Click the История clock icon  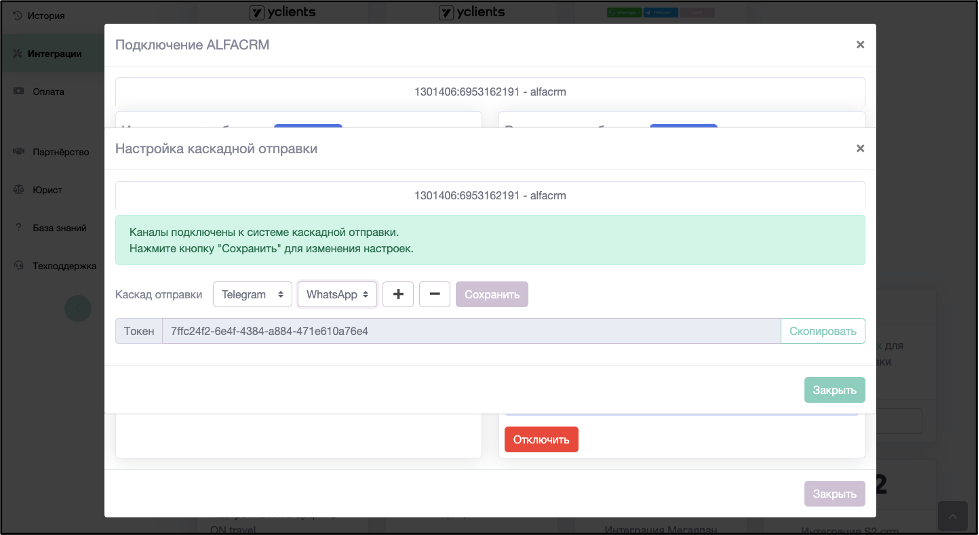click(x=17, y=16)
